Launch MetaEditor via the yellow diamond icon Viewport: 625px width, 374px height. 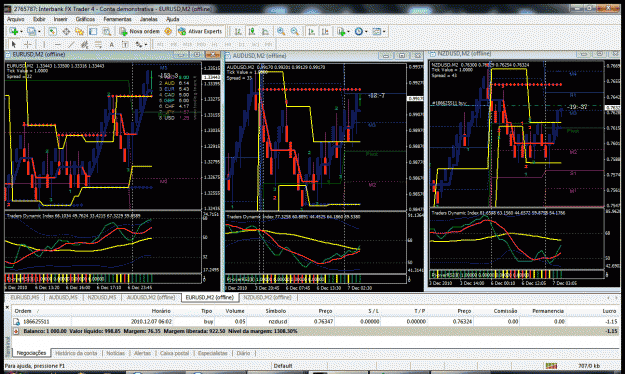168,31
